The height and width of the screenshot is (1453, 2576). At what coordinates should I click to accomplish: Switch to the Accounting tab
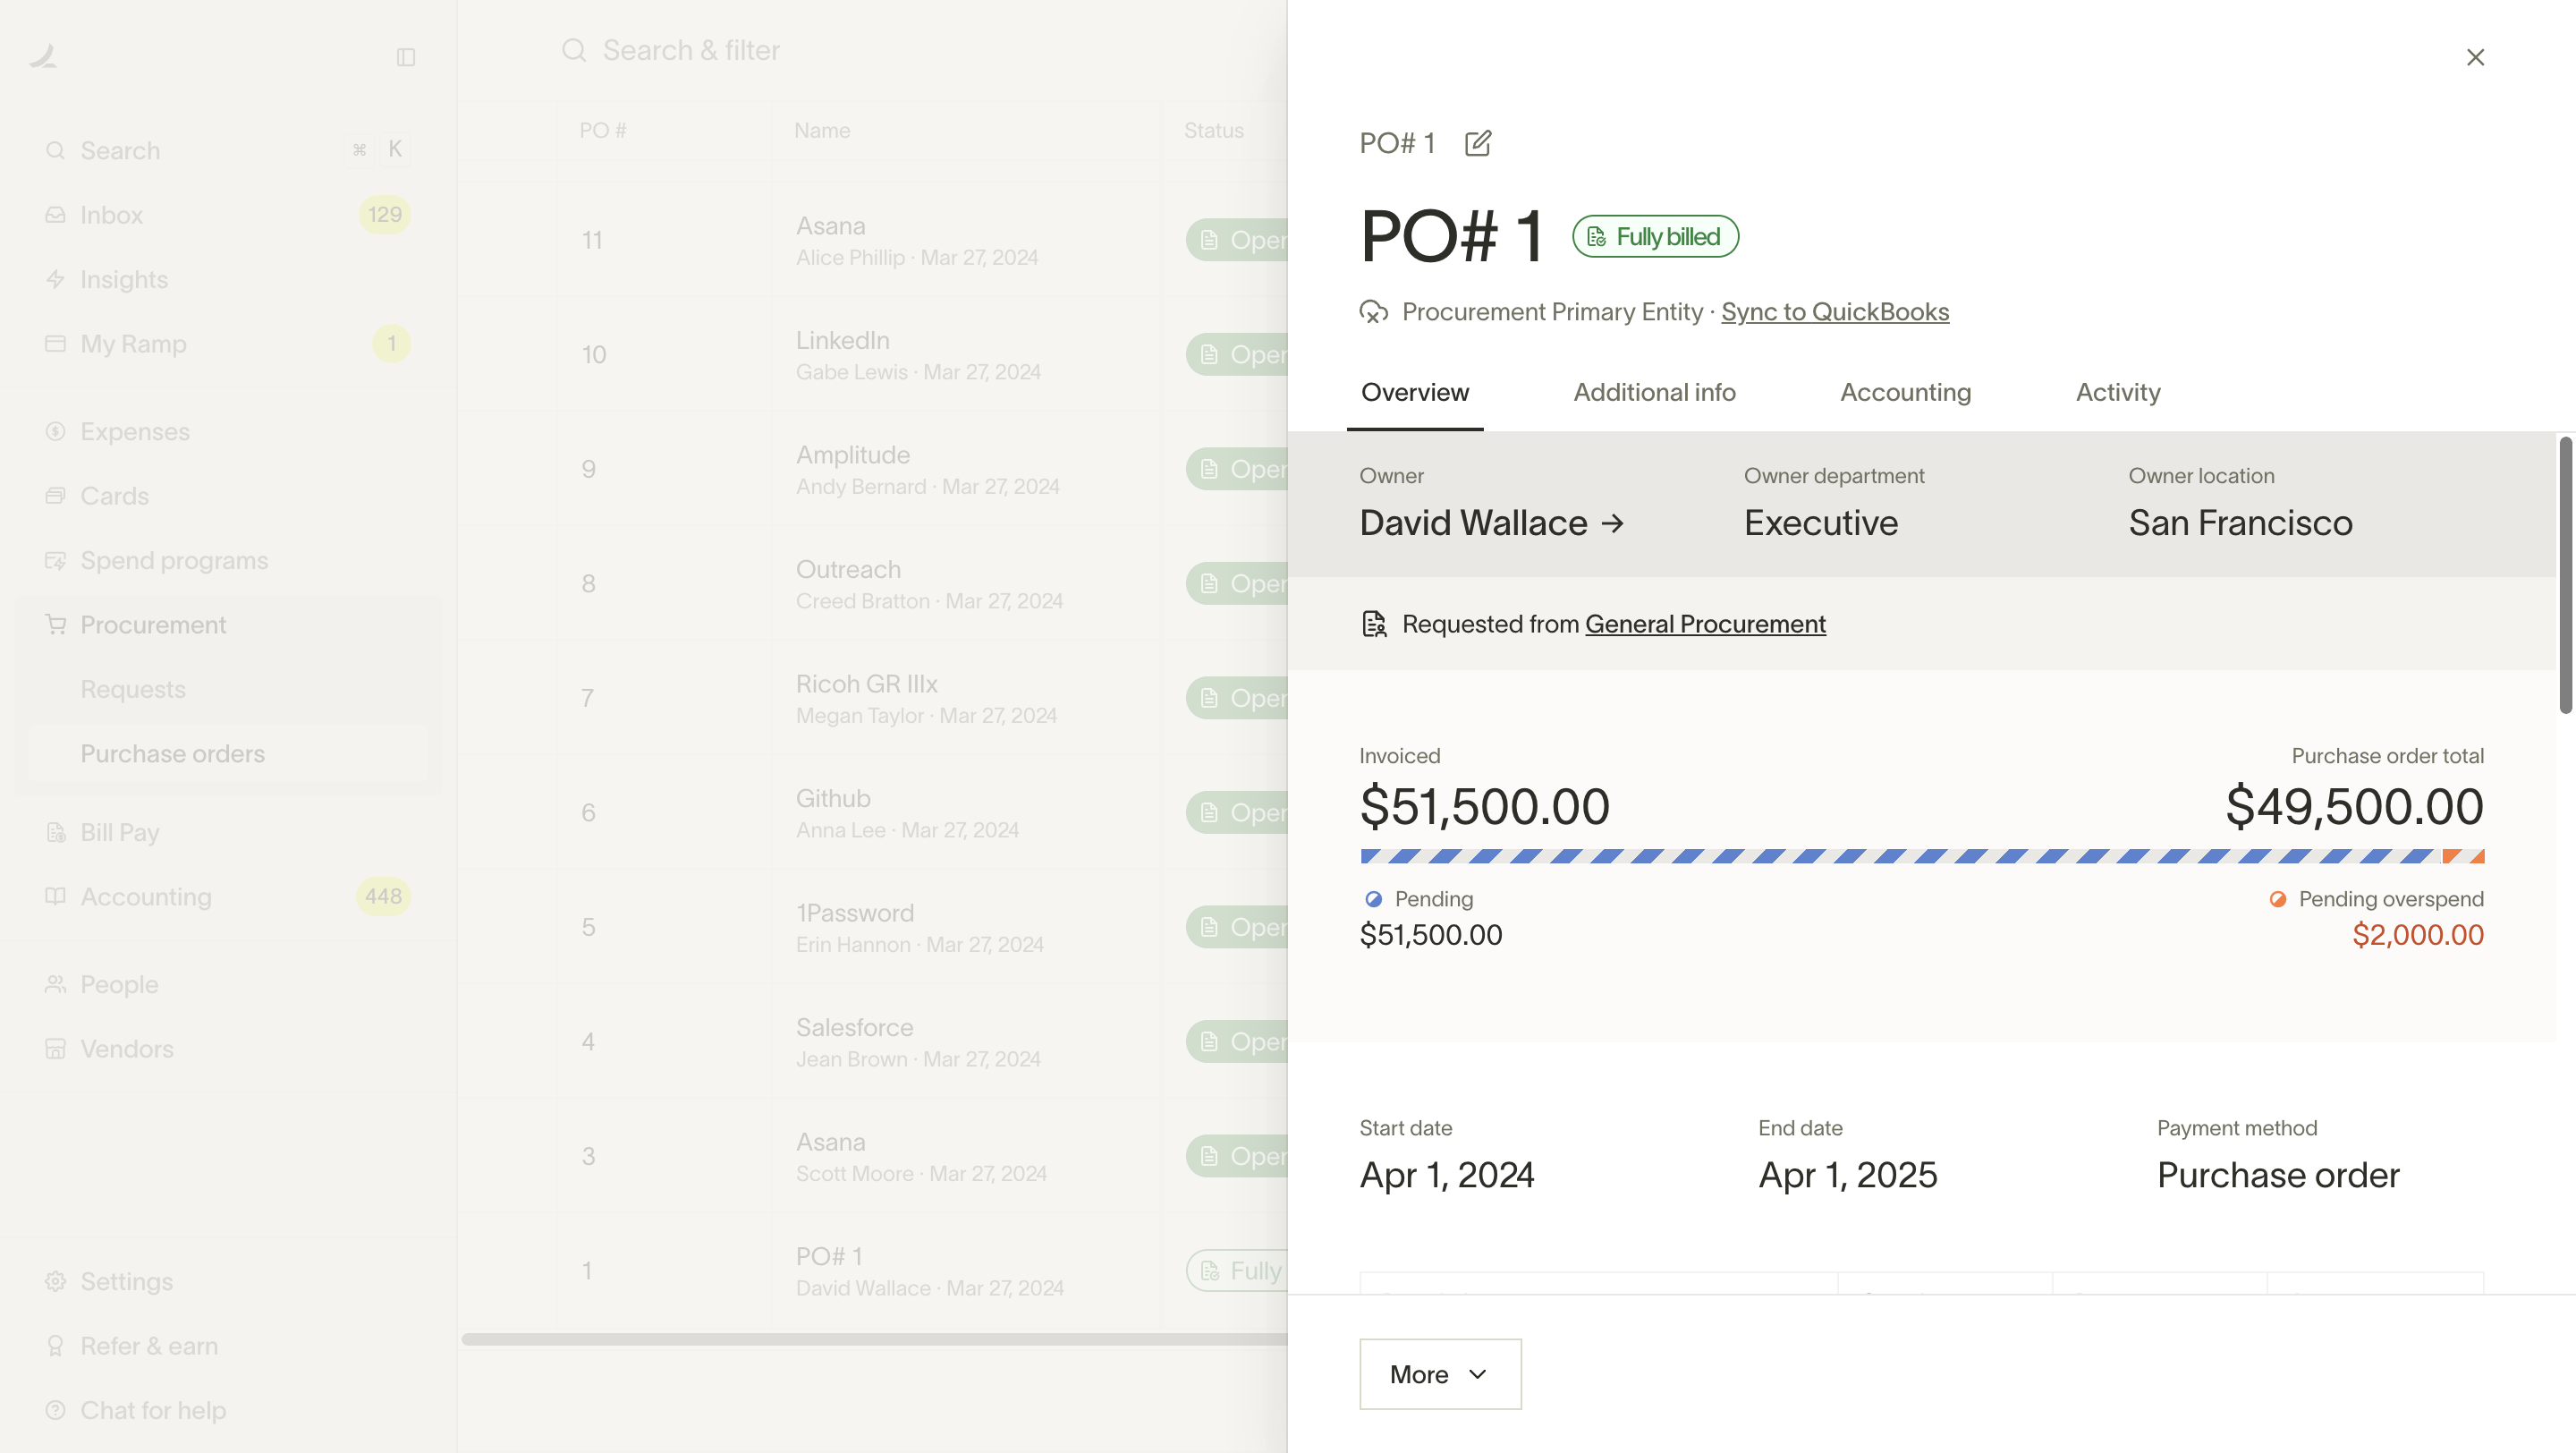1905,392
